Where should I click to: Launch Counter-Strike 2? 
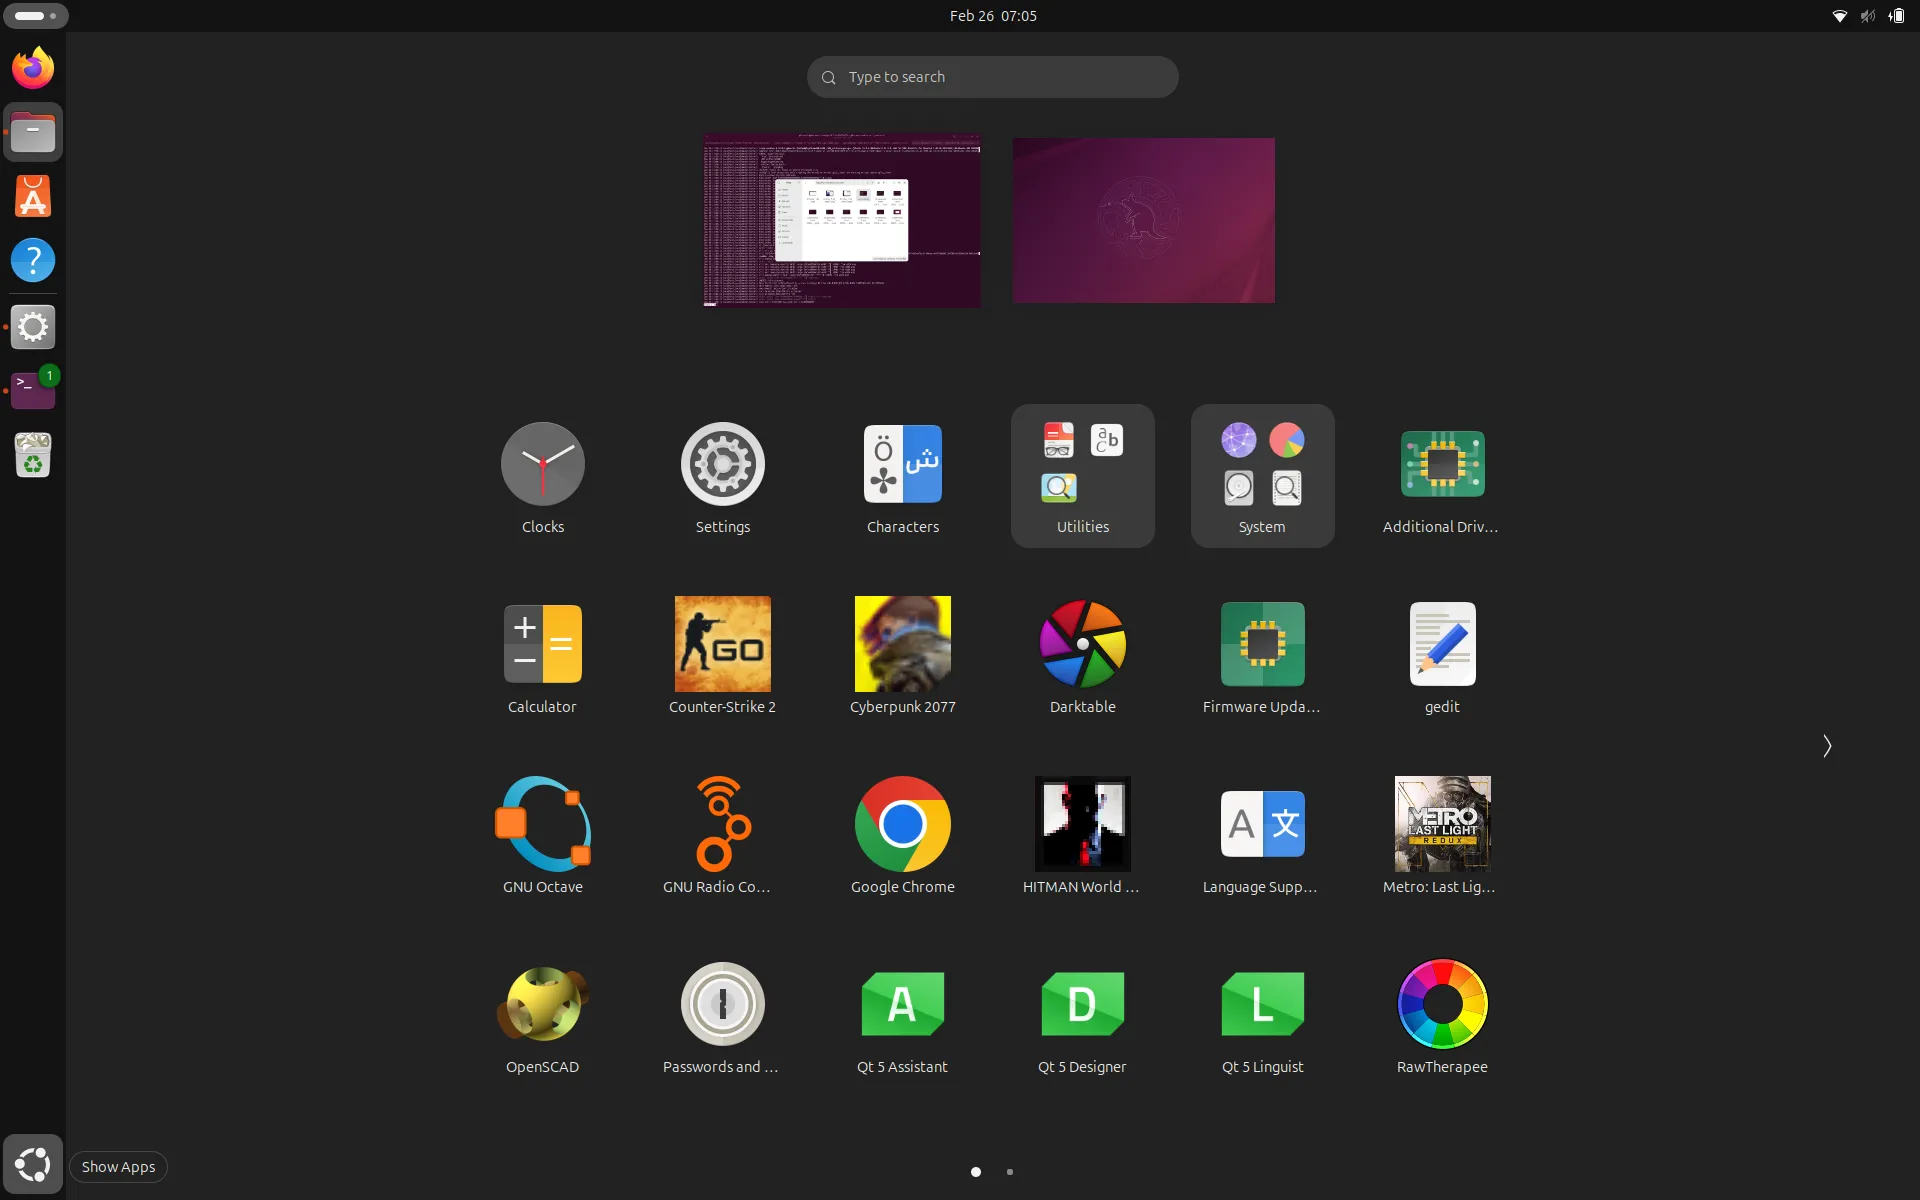pos(722,645)
